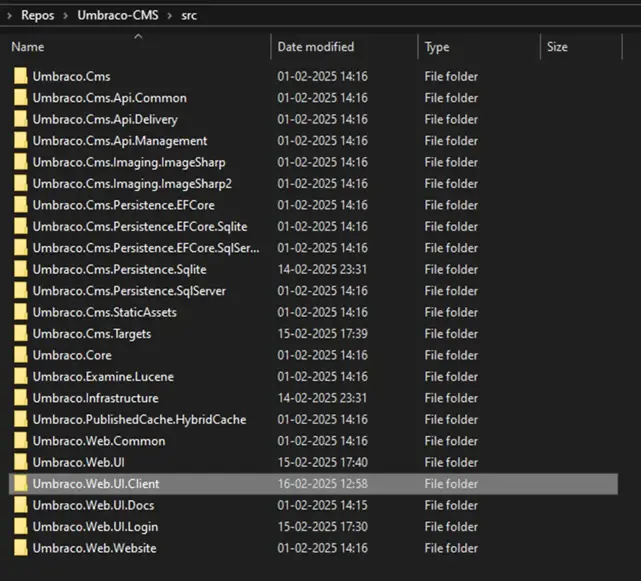This screenshot has height=581, width=641.
Task: Select the Umbraco.PublishedCache.HybridCache folder name
Action: click(x=139, y=419)
